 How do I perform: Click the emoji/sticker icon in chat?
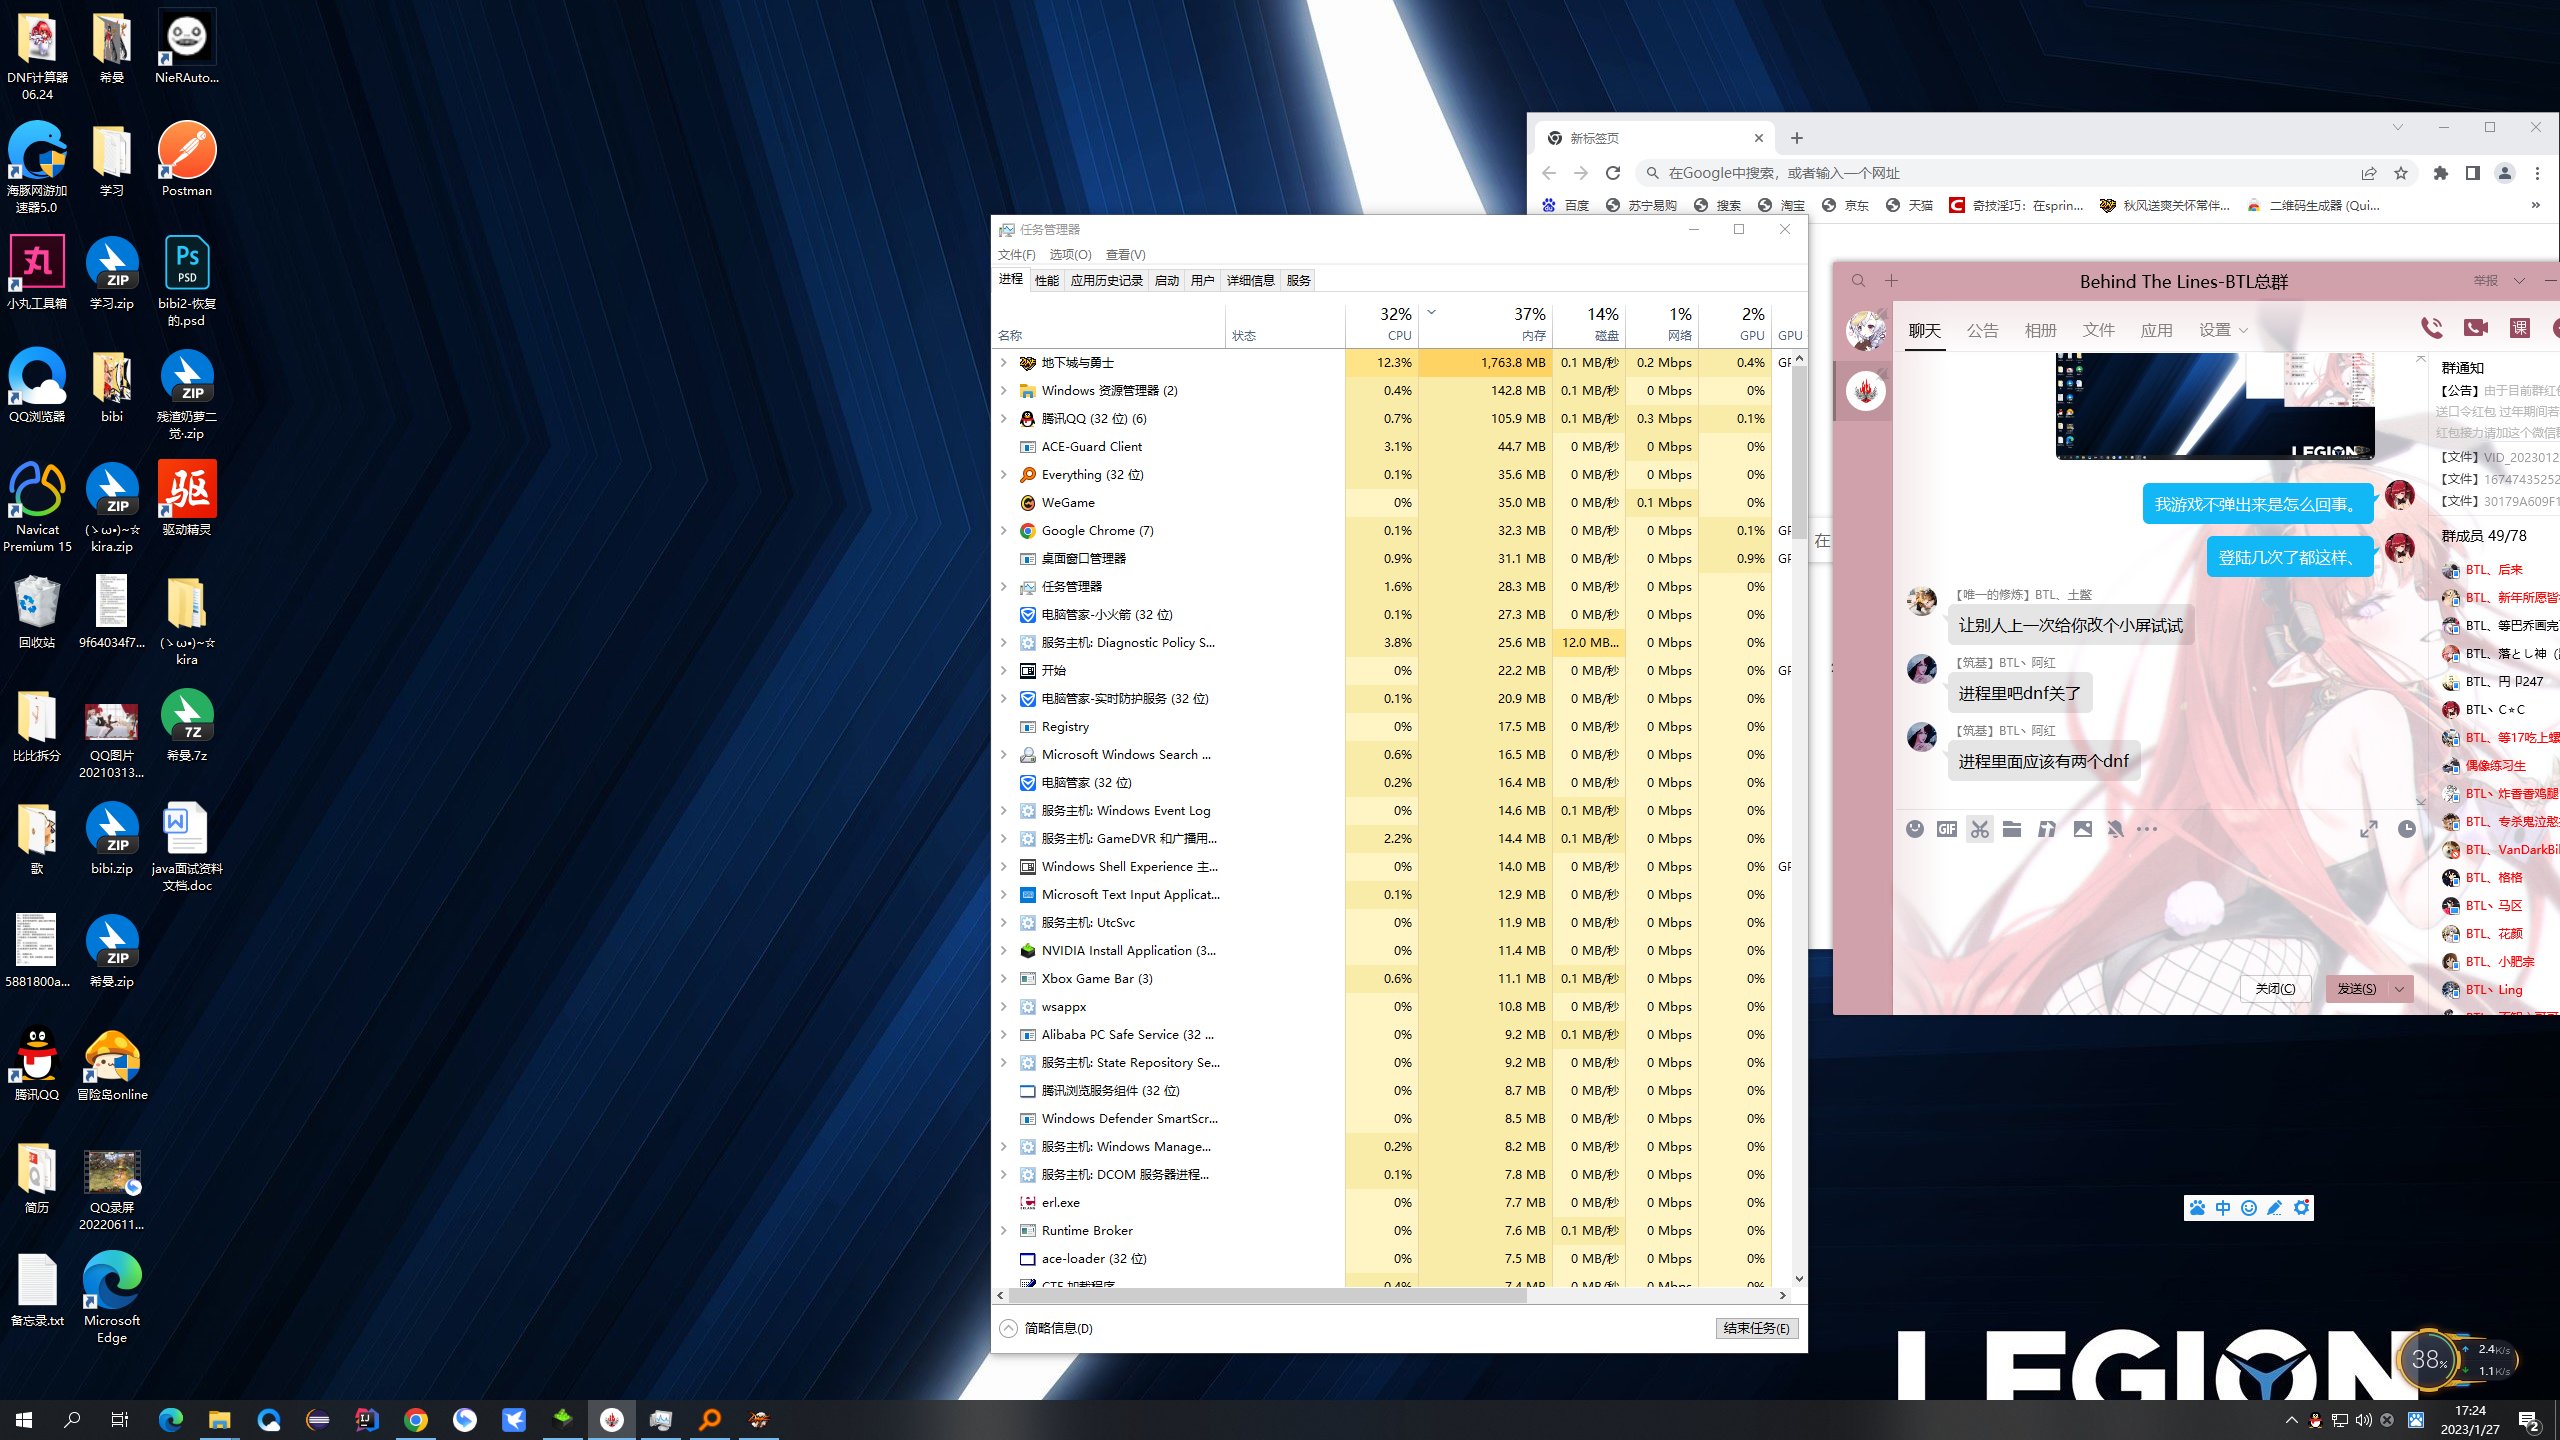click(1915, 828)
